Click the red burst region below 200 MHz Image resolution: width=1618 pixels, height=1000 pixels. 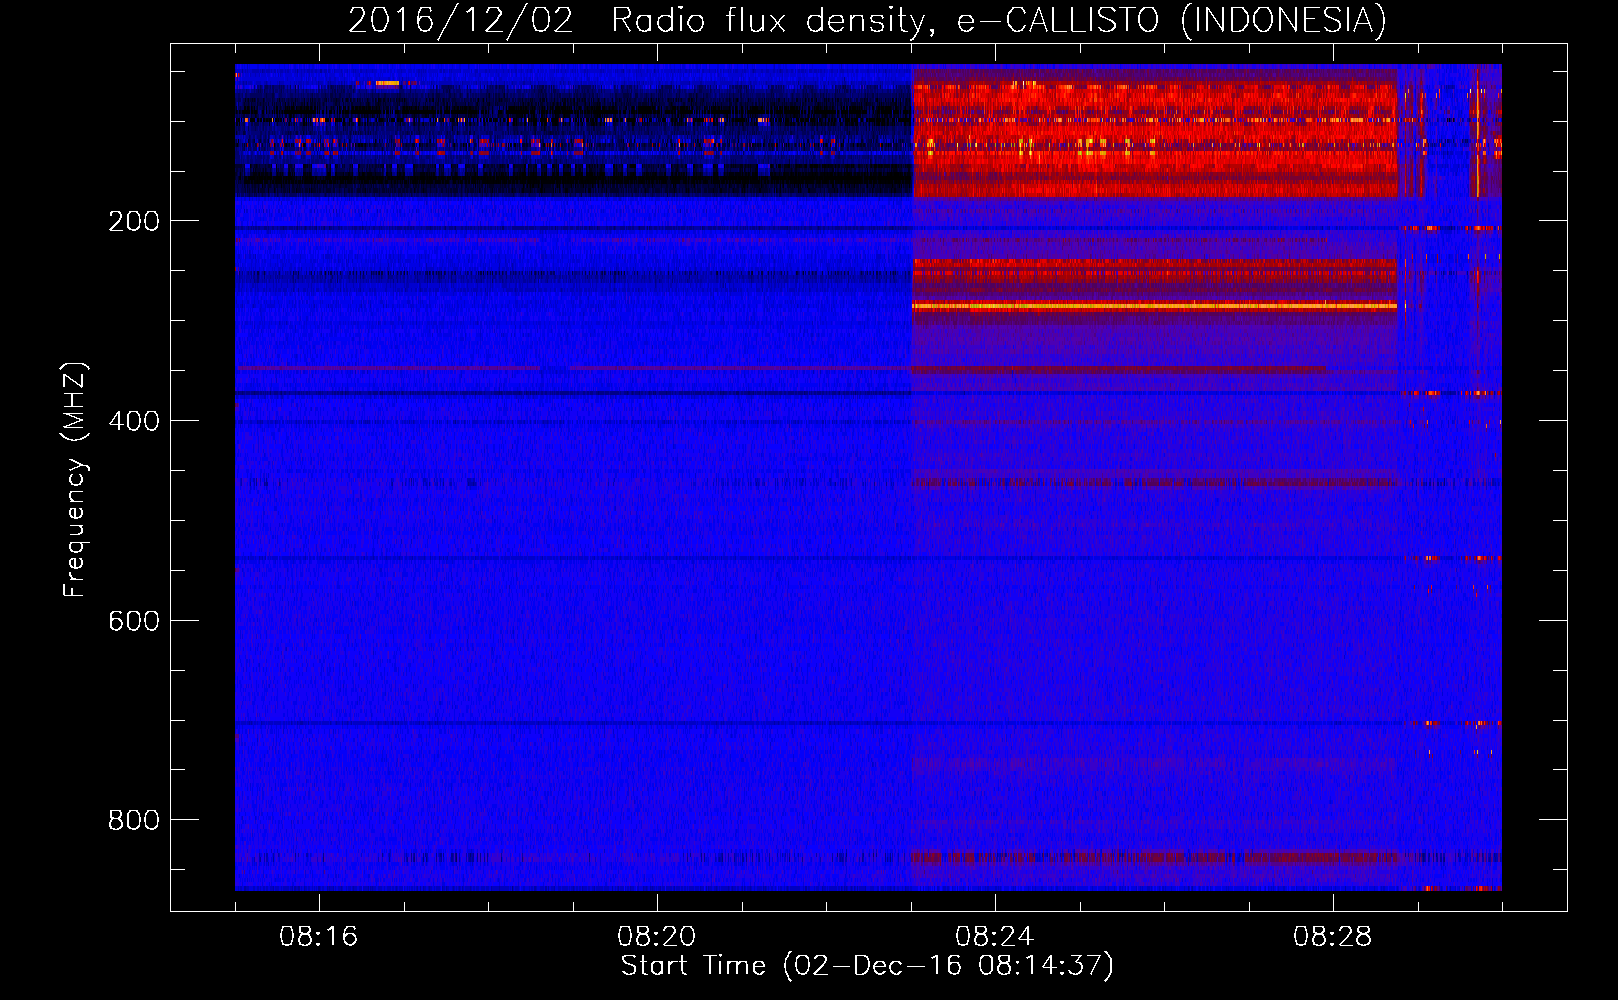[1154, 140]
